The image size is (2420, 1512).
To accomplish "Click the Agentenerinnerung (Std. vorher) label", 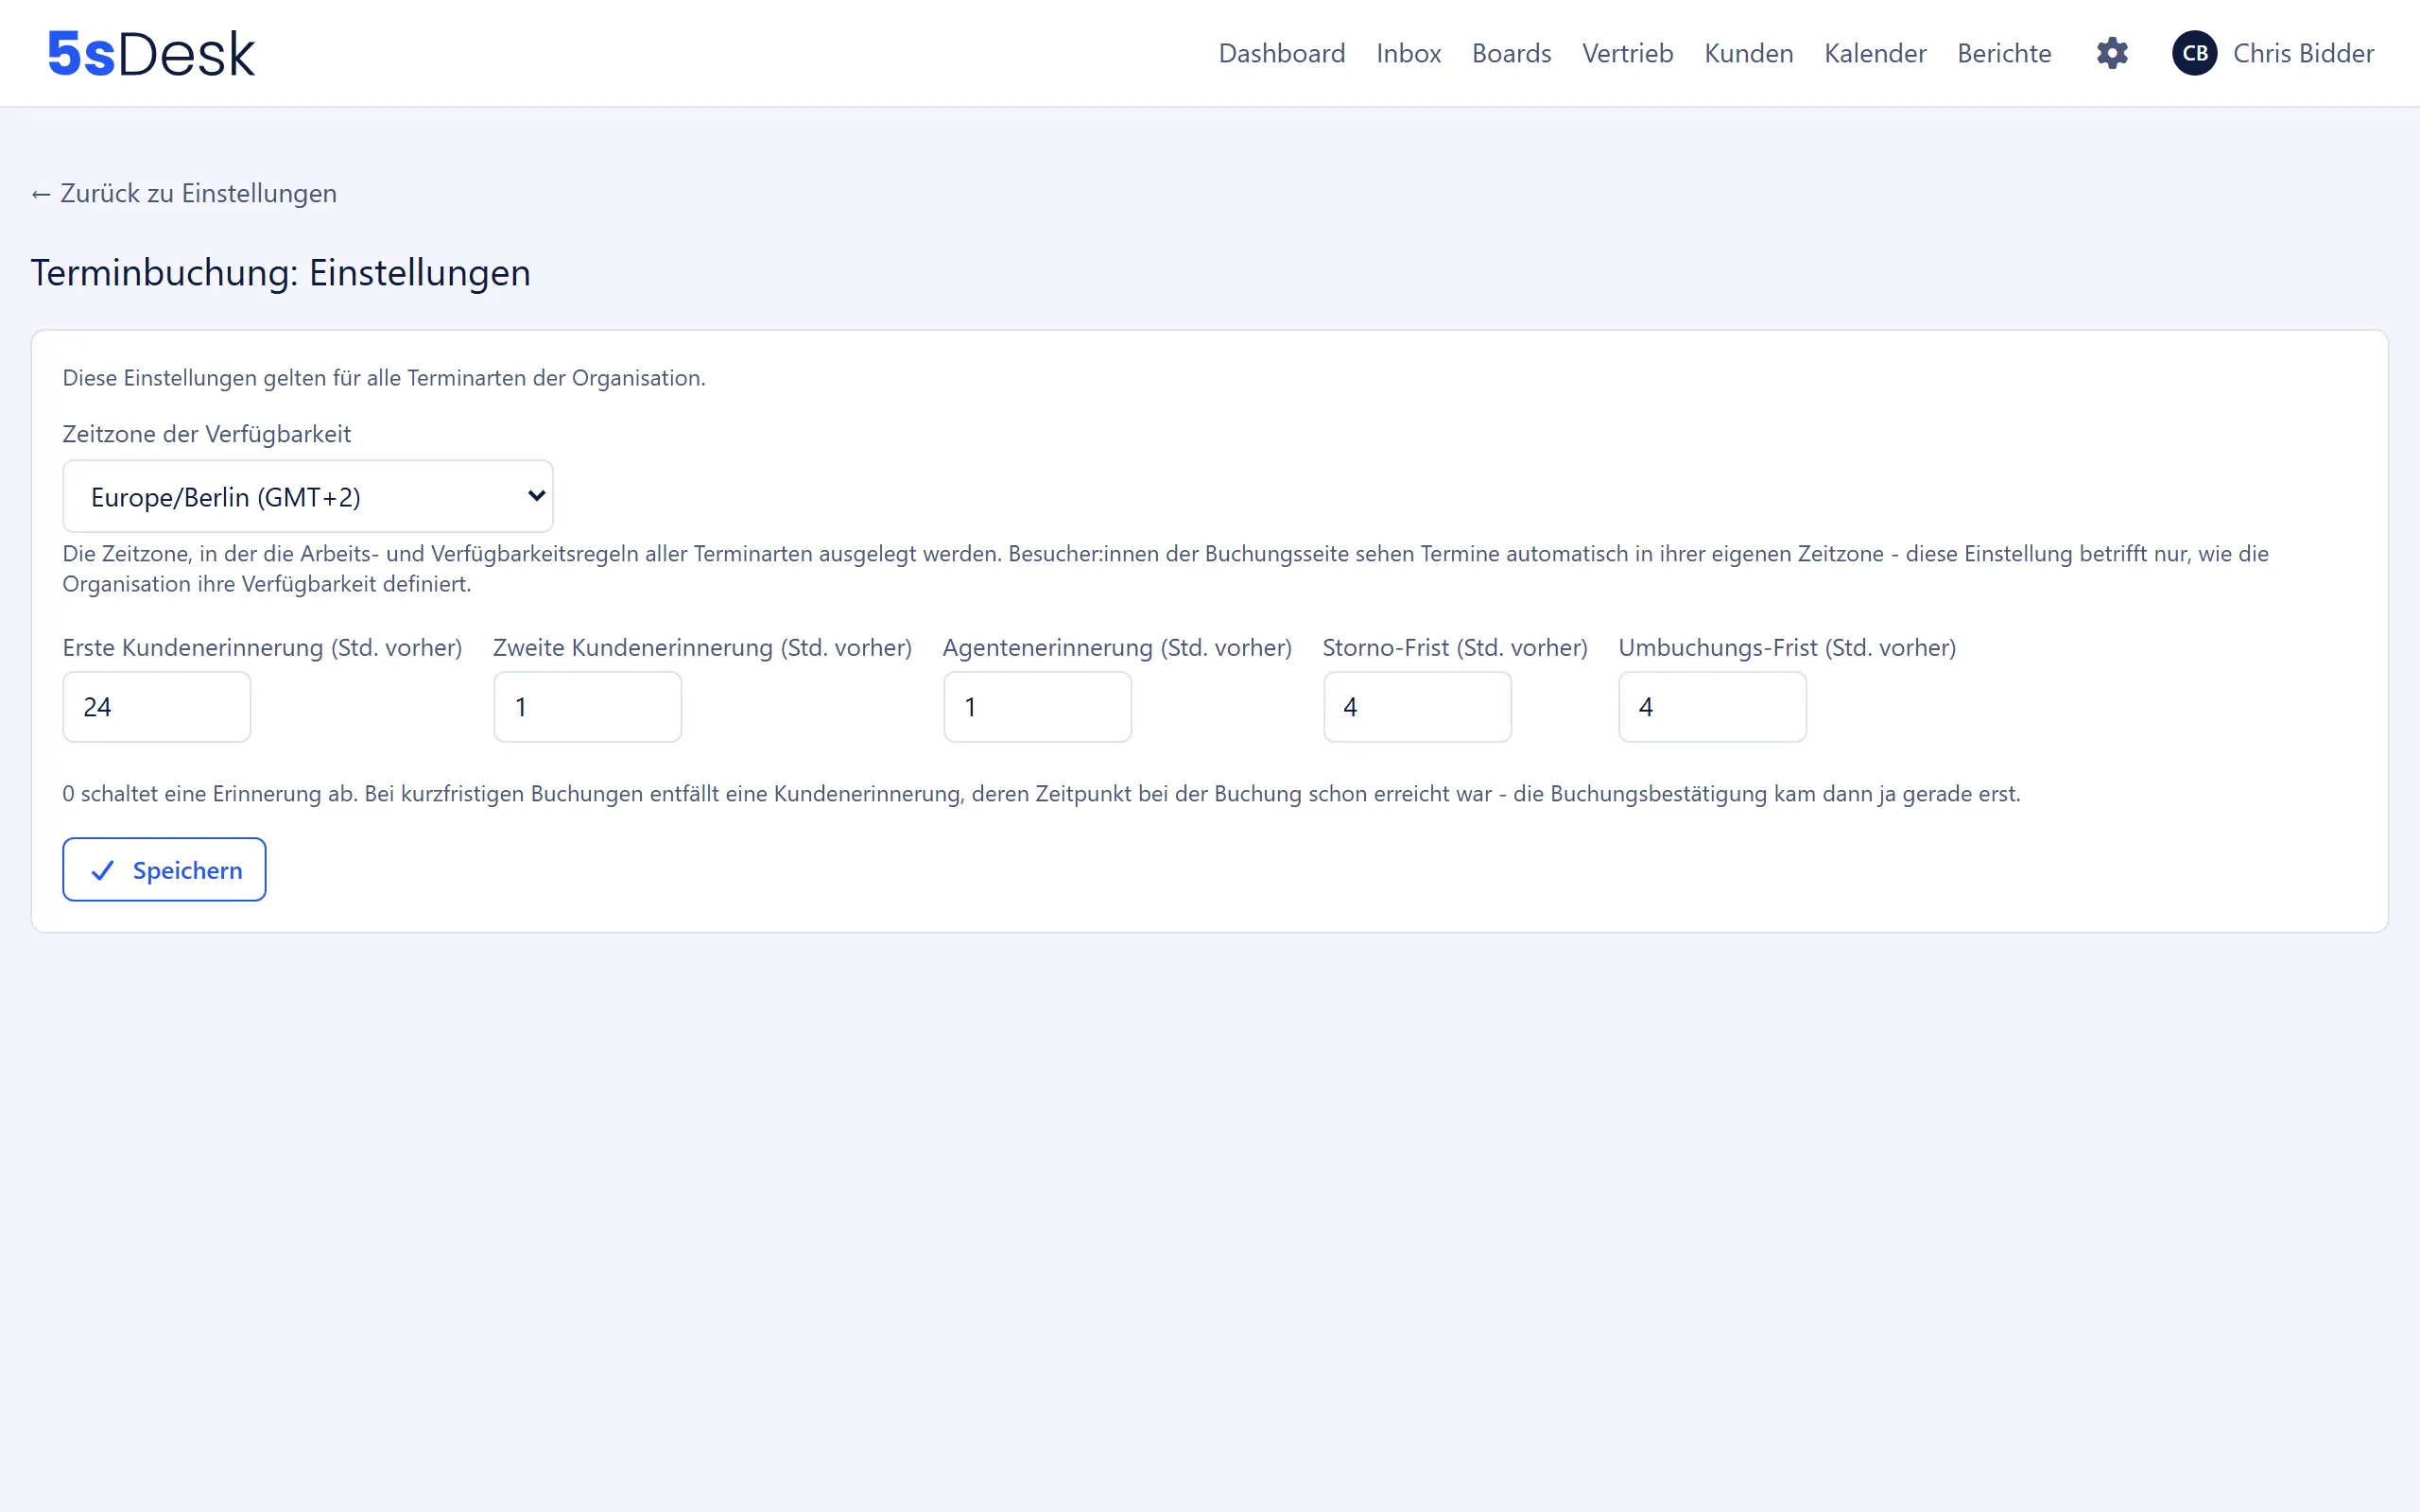I will click(x=1117, y=648).
